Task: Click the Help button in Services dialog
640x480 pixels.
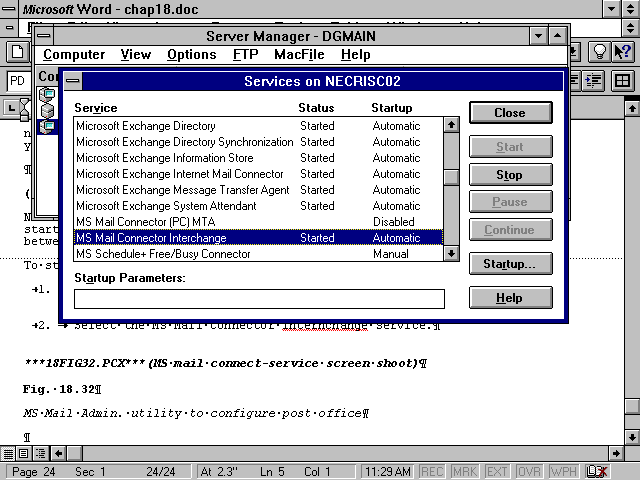Action: coord(511,298)
